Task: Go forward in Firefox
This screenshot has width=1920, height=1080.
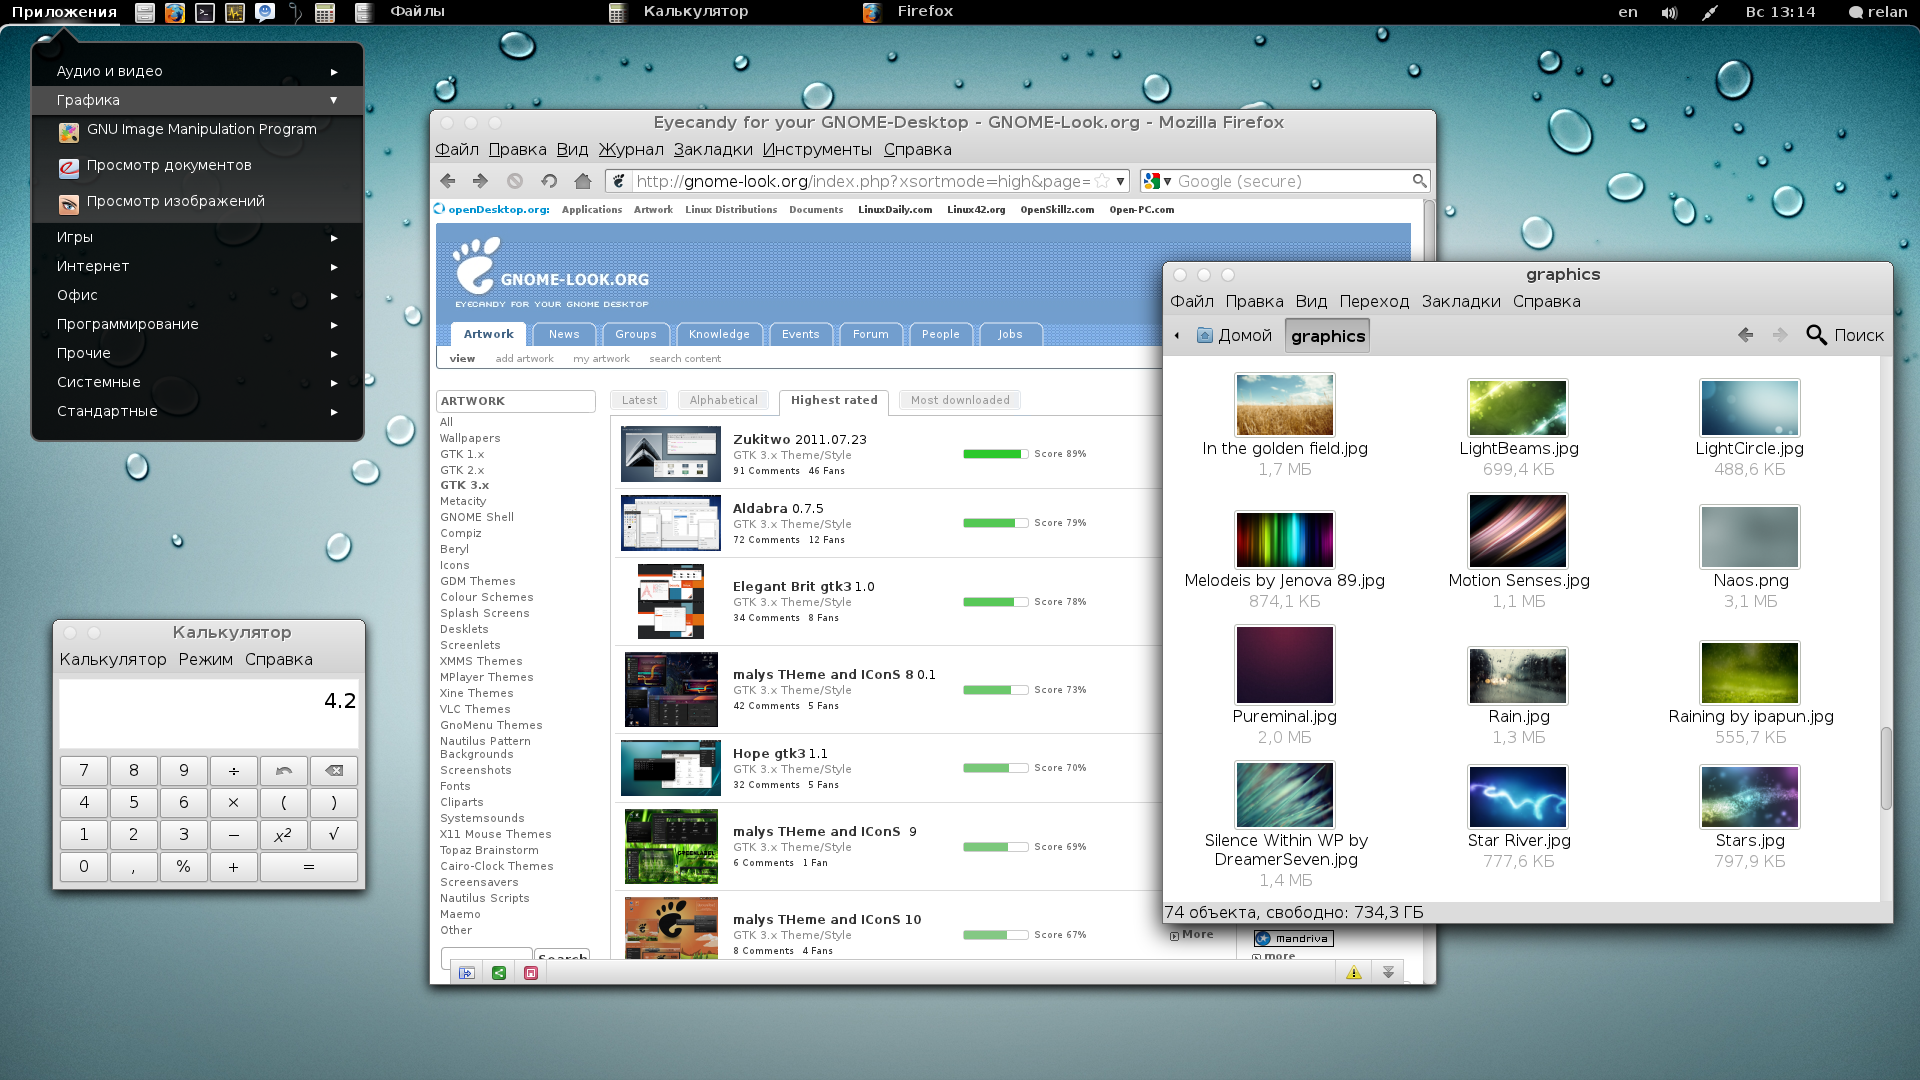Action: 480,181
